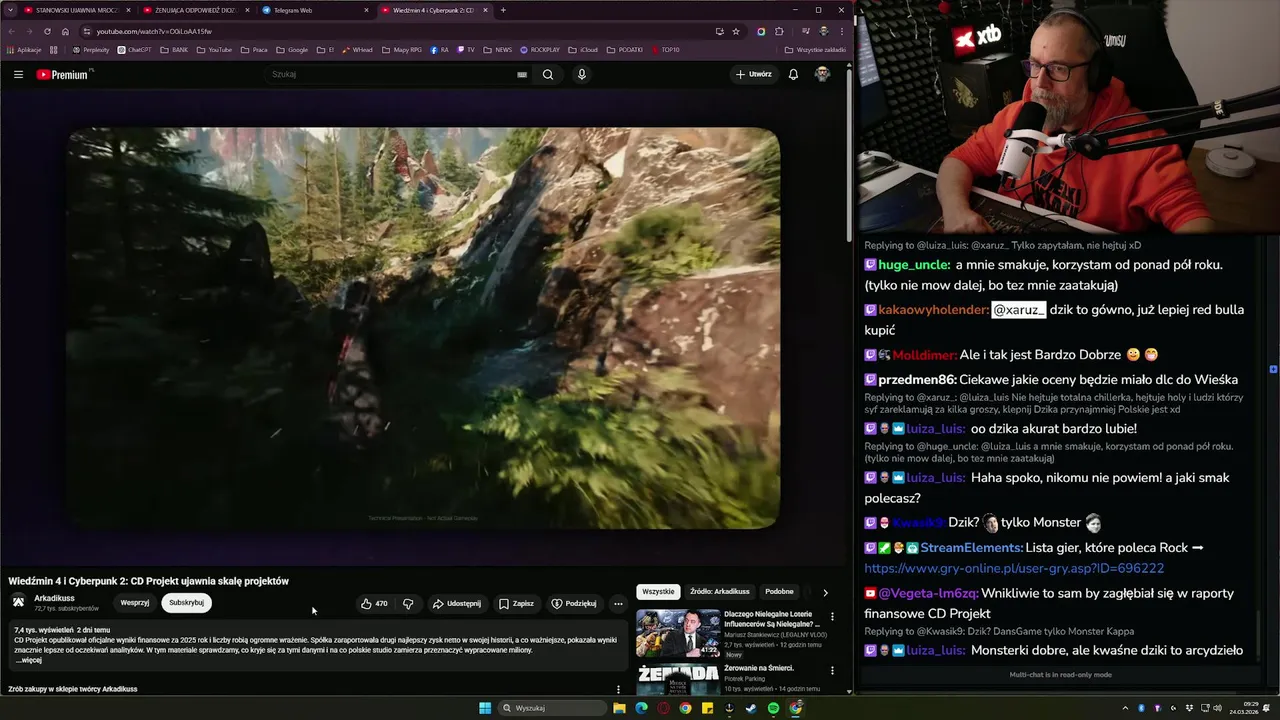Bookmark this page with the star icon
Screen dimensions: 1280x720
point(736,31)
